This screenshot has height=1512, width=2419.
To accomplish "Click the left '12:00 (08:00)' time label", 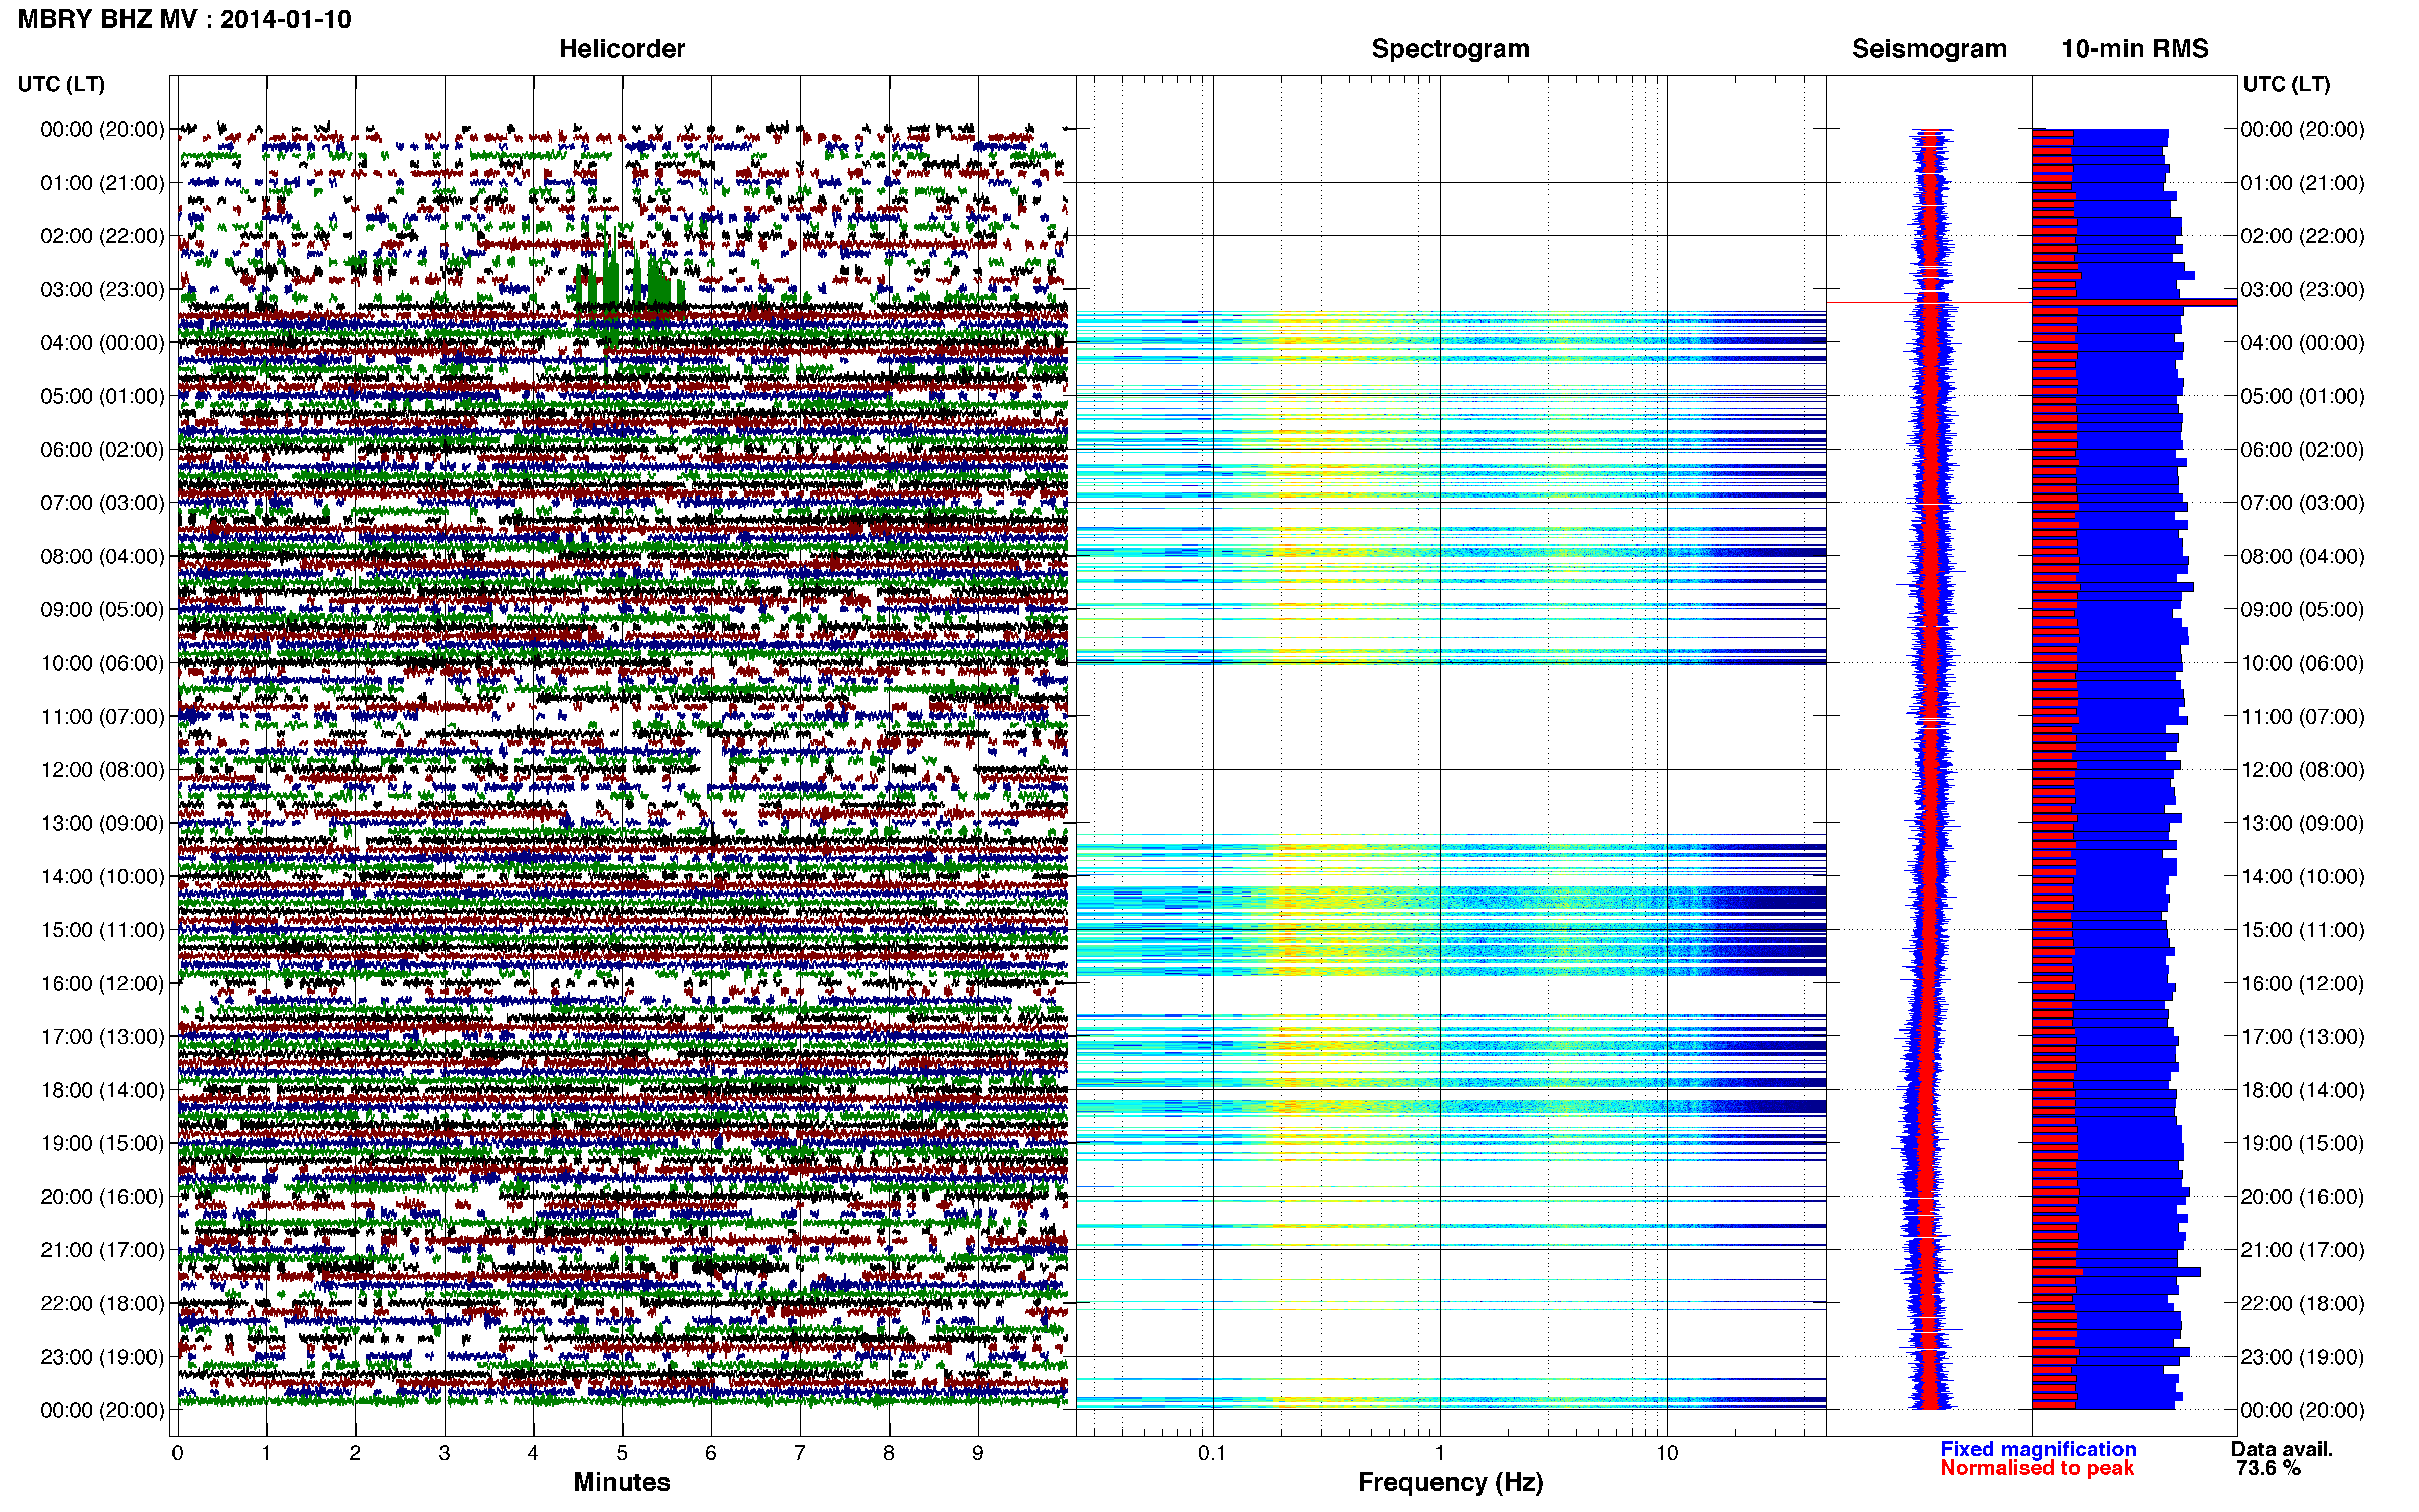I will tap(102, 769).
